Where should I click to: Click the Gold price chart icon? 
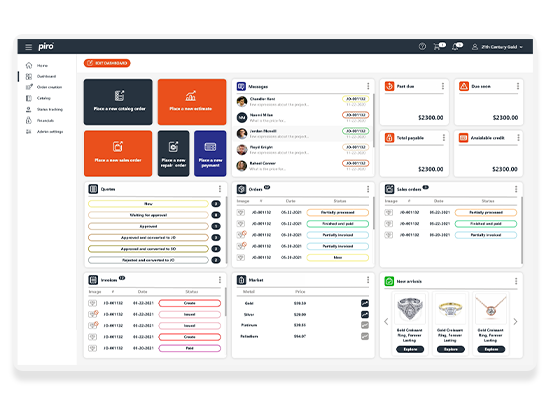click(x=365, y=303)
